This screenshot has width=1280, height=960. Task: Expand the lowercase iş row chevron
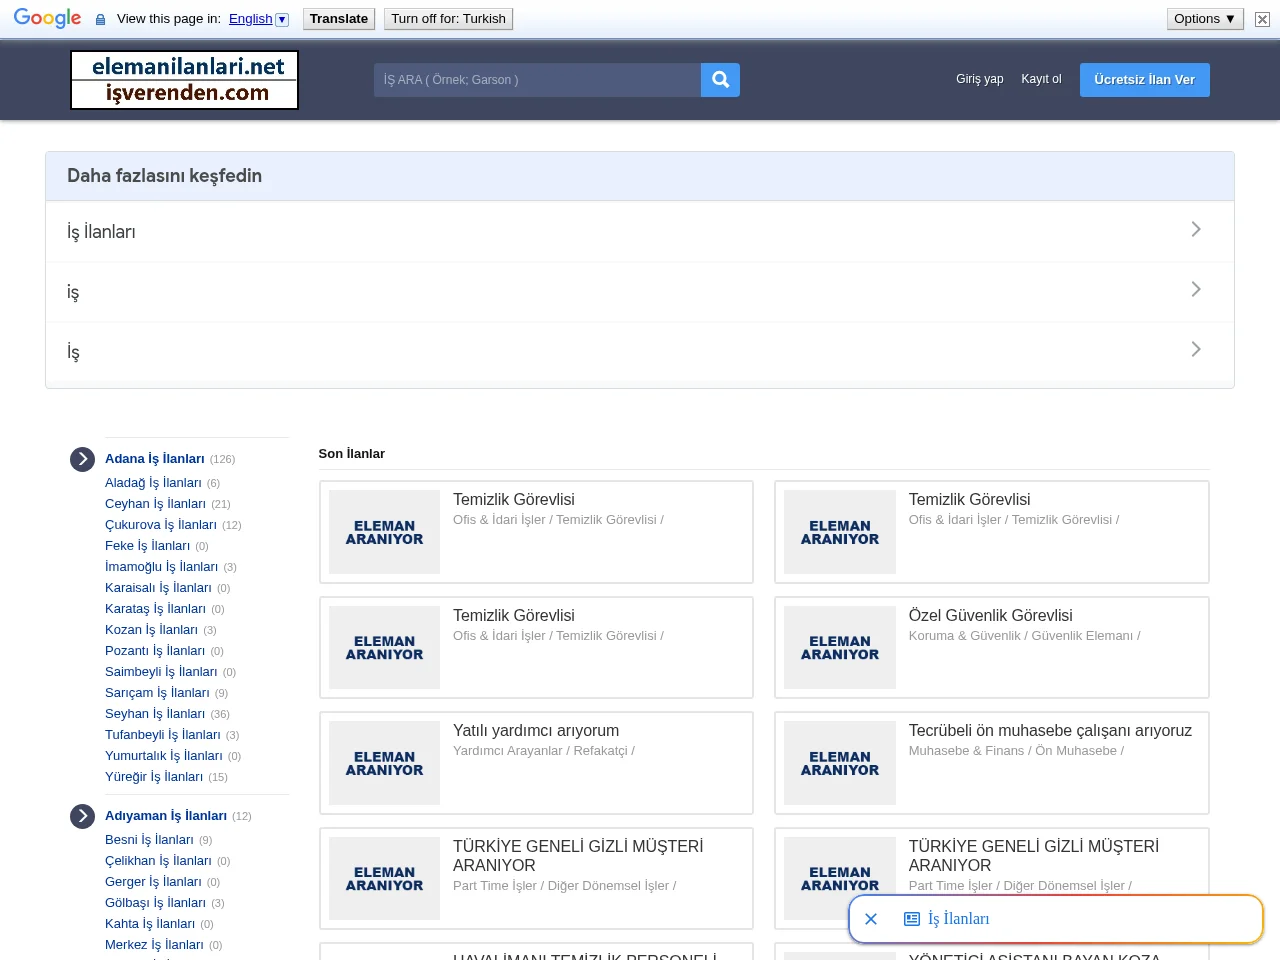pyautogui.click(x=1196, y=290)
